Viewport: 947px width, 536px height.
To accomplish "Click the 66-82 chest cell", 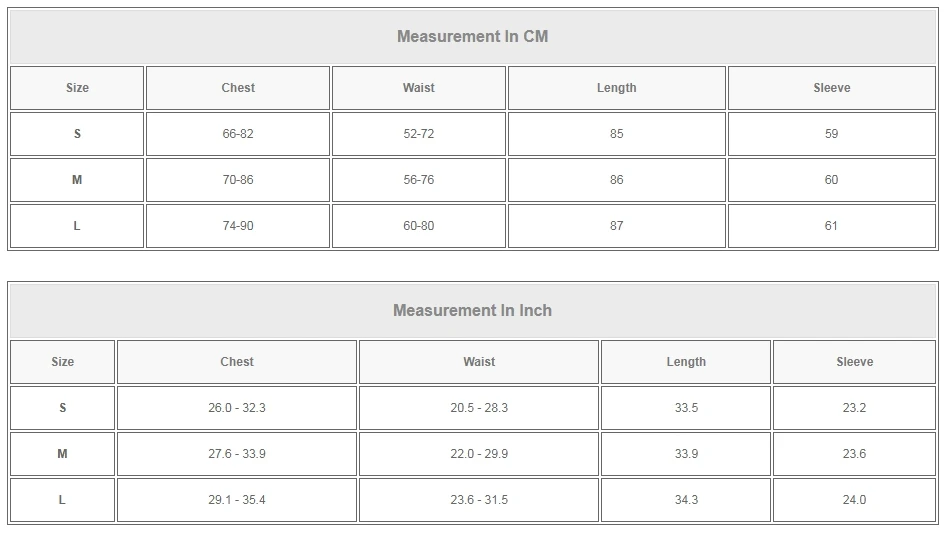I will point(238,134).
